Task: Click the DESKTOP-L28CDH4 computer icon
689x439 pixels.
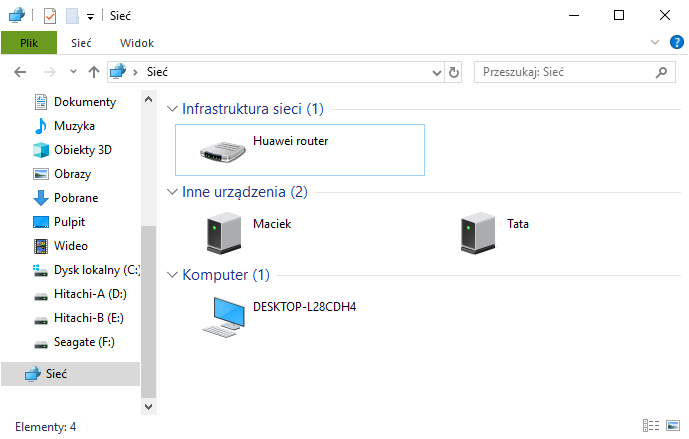Action: point(224,317)
